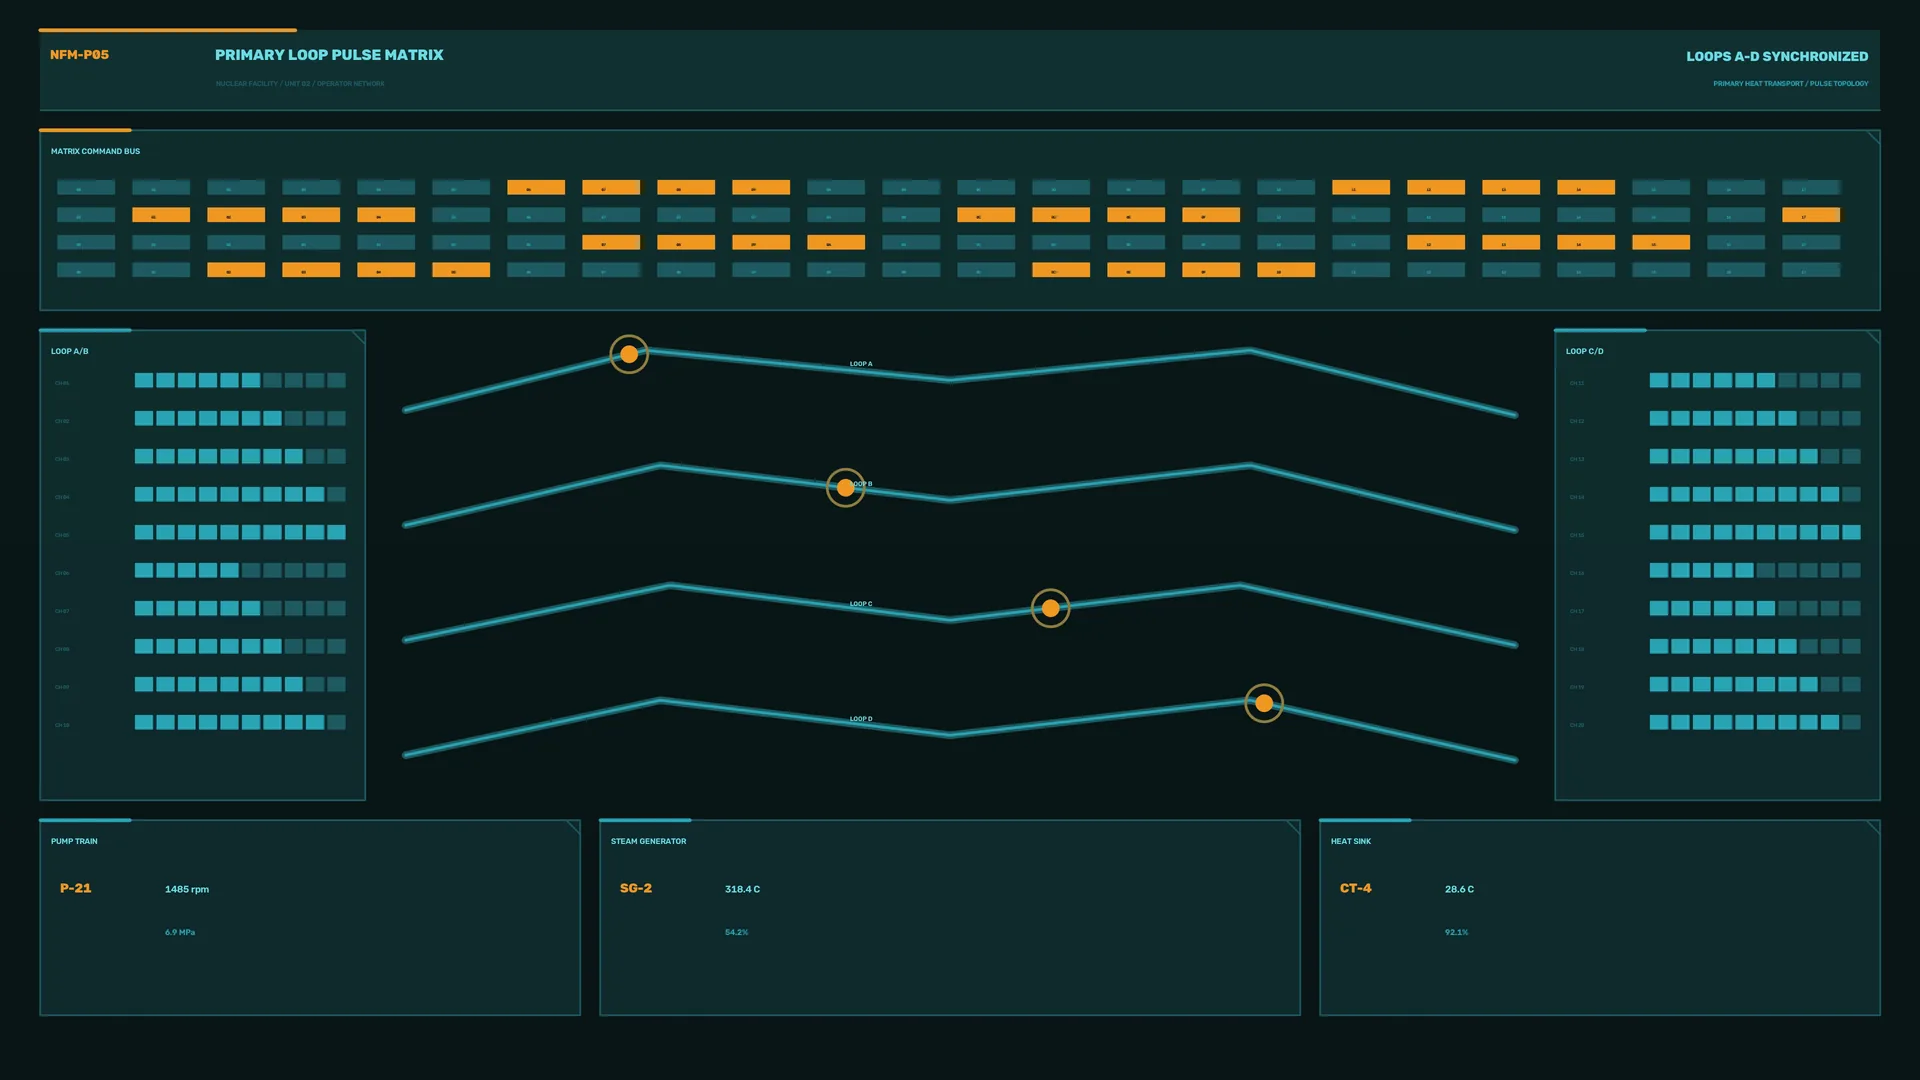Click the Loops A-D Synchronized status

(1777, 56)
